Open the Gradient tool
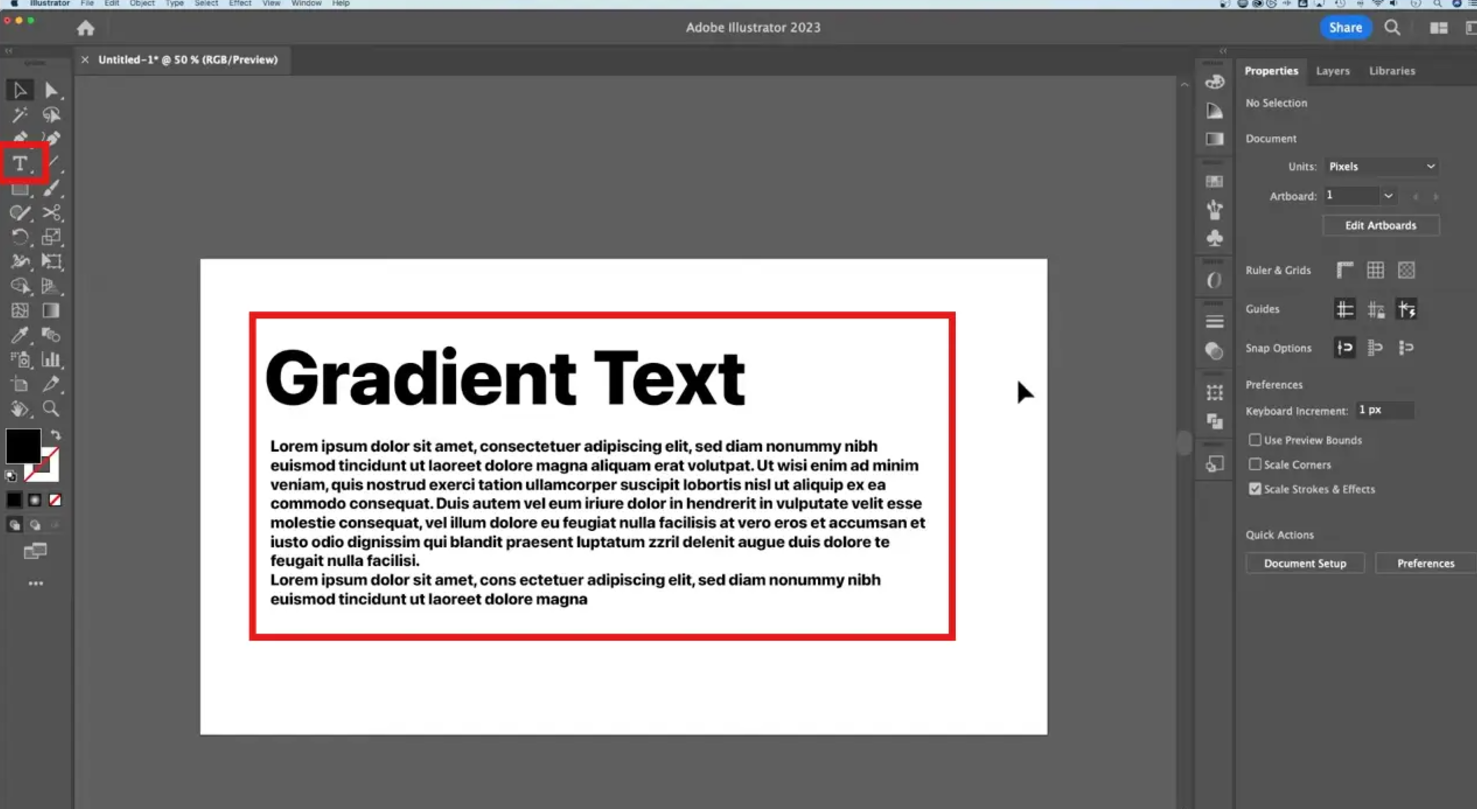 [x=53, y=310]
